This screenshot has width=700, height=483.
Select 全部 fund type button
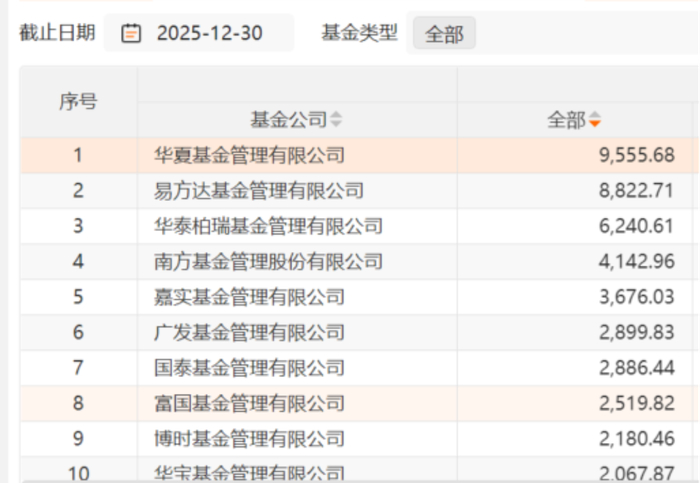point(444,33)
